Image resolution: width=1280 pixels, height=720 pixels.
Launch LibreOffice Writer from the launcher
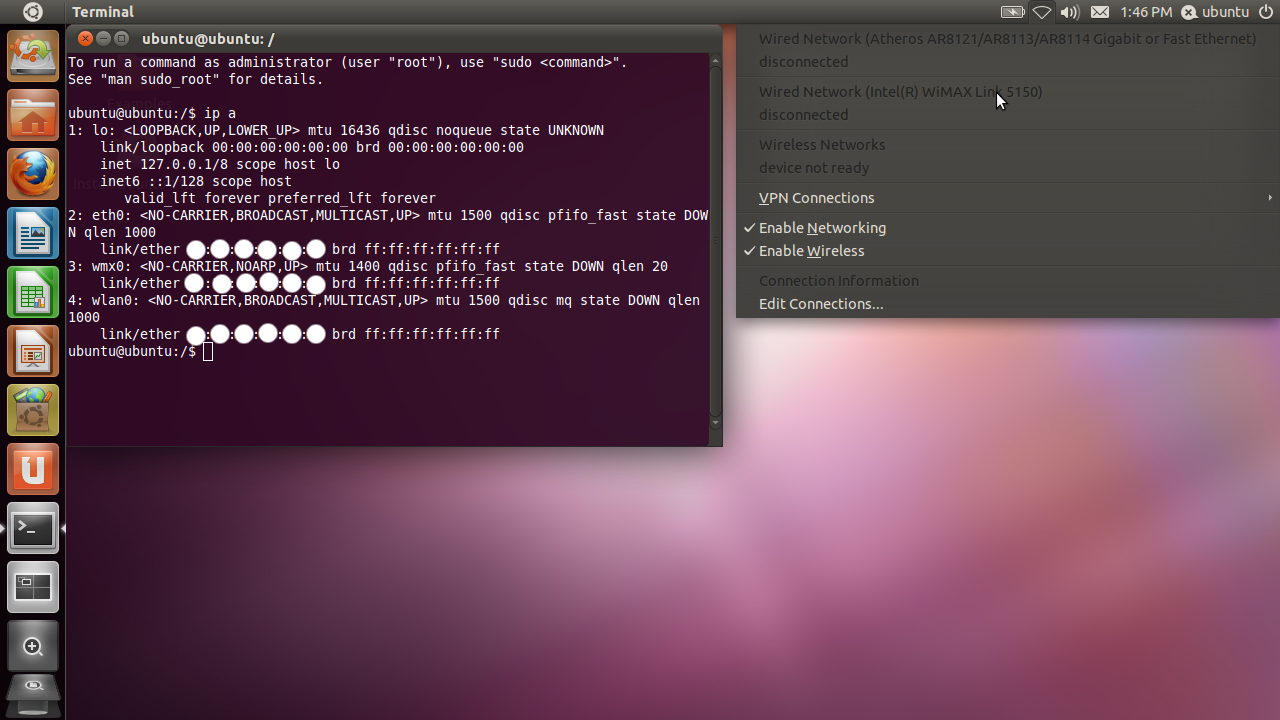[33, 234]
